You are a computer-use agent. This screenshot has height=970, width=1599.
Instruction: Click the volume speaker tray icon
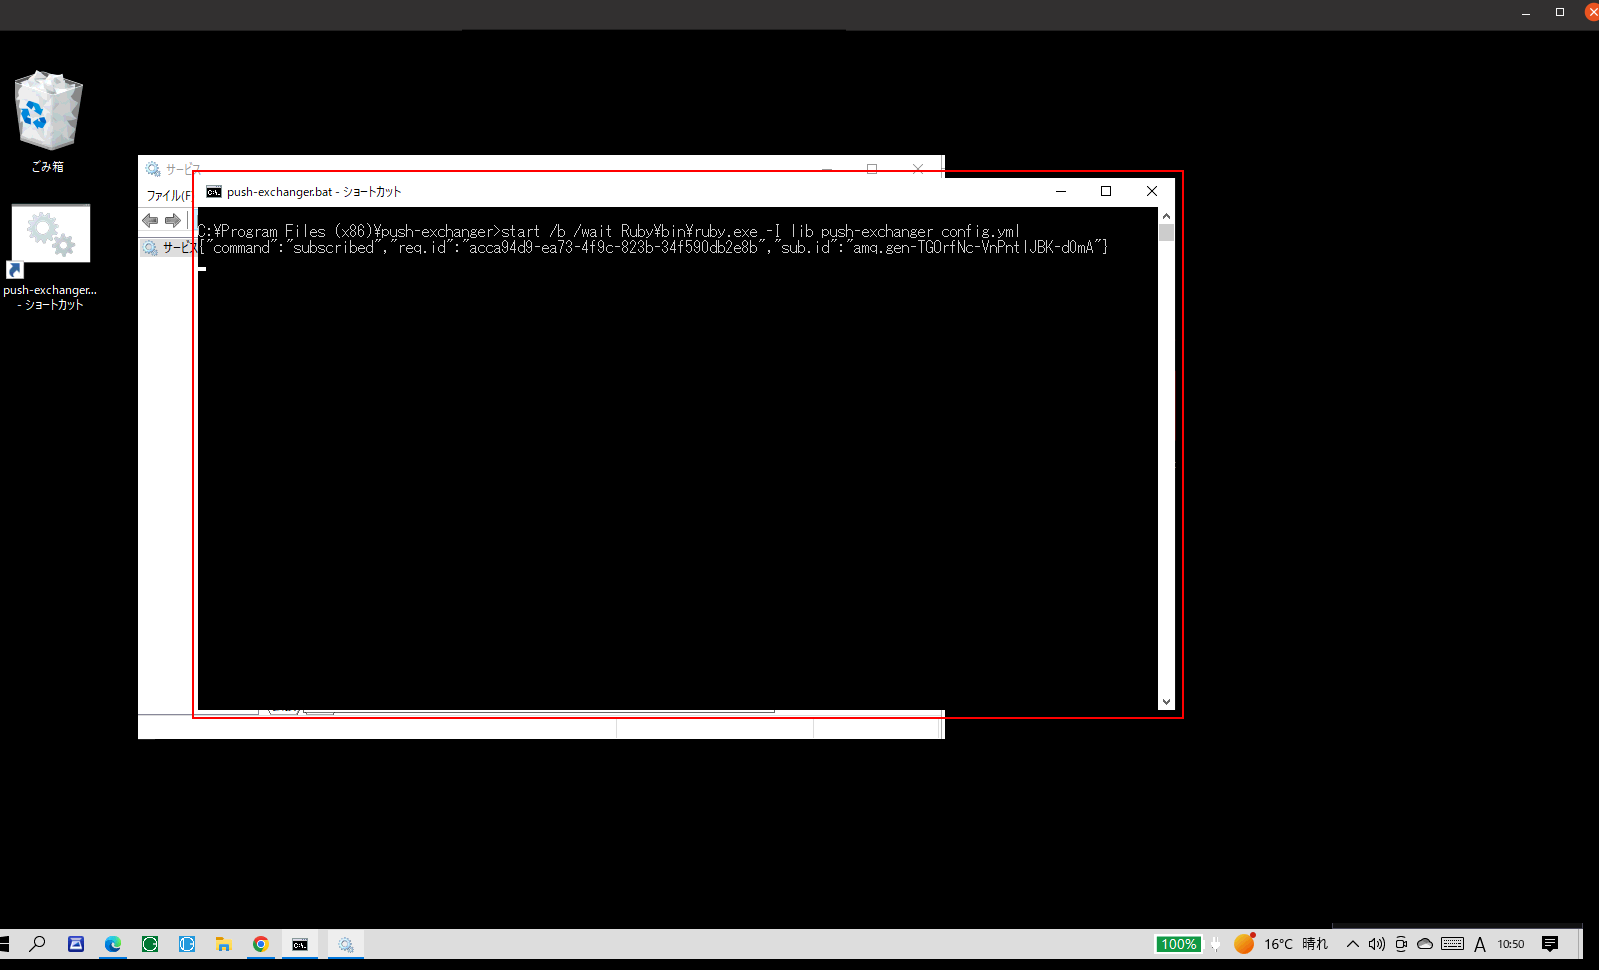pos(1377,944)
